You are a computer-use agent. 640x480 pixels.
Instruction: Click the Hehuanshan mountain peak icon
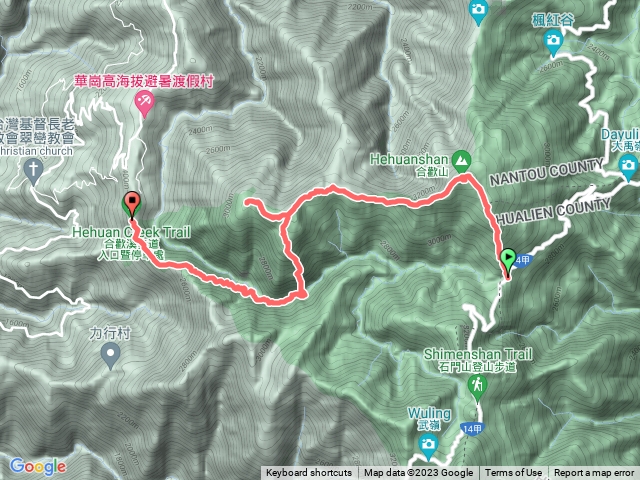click(461, 160)
